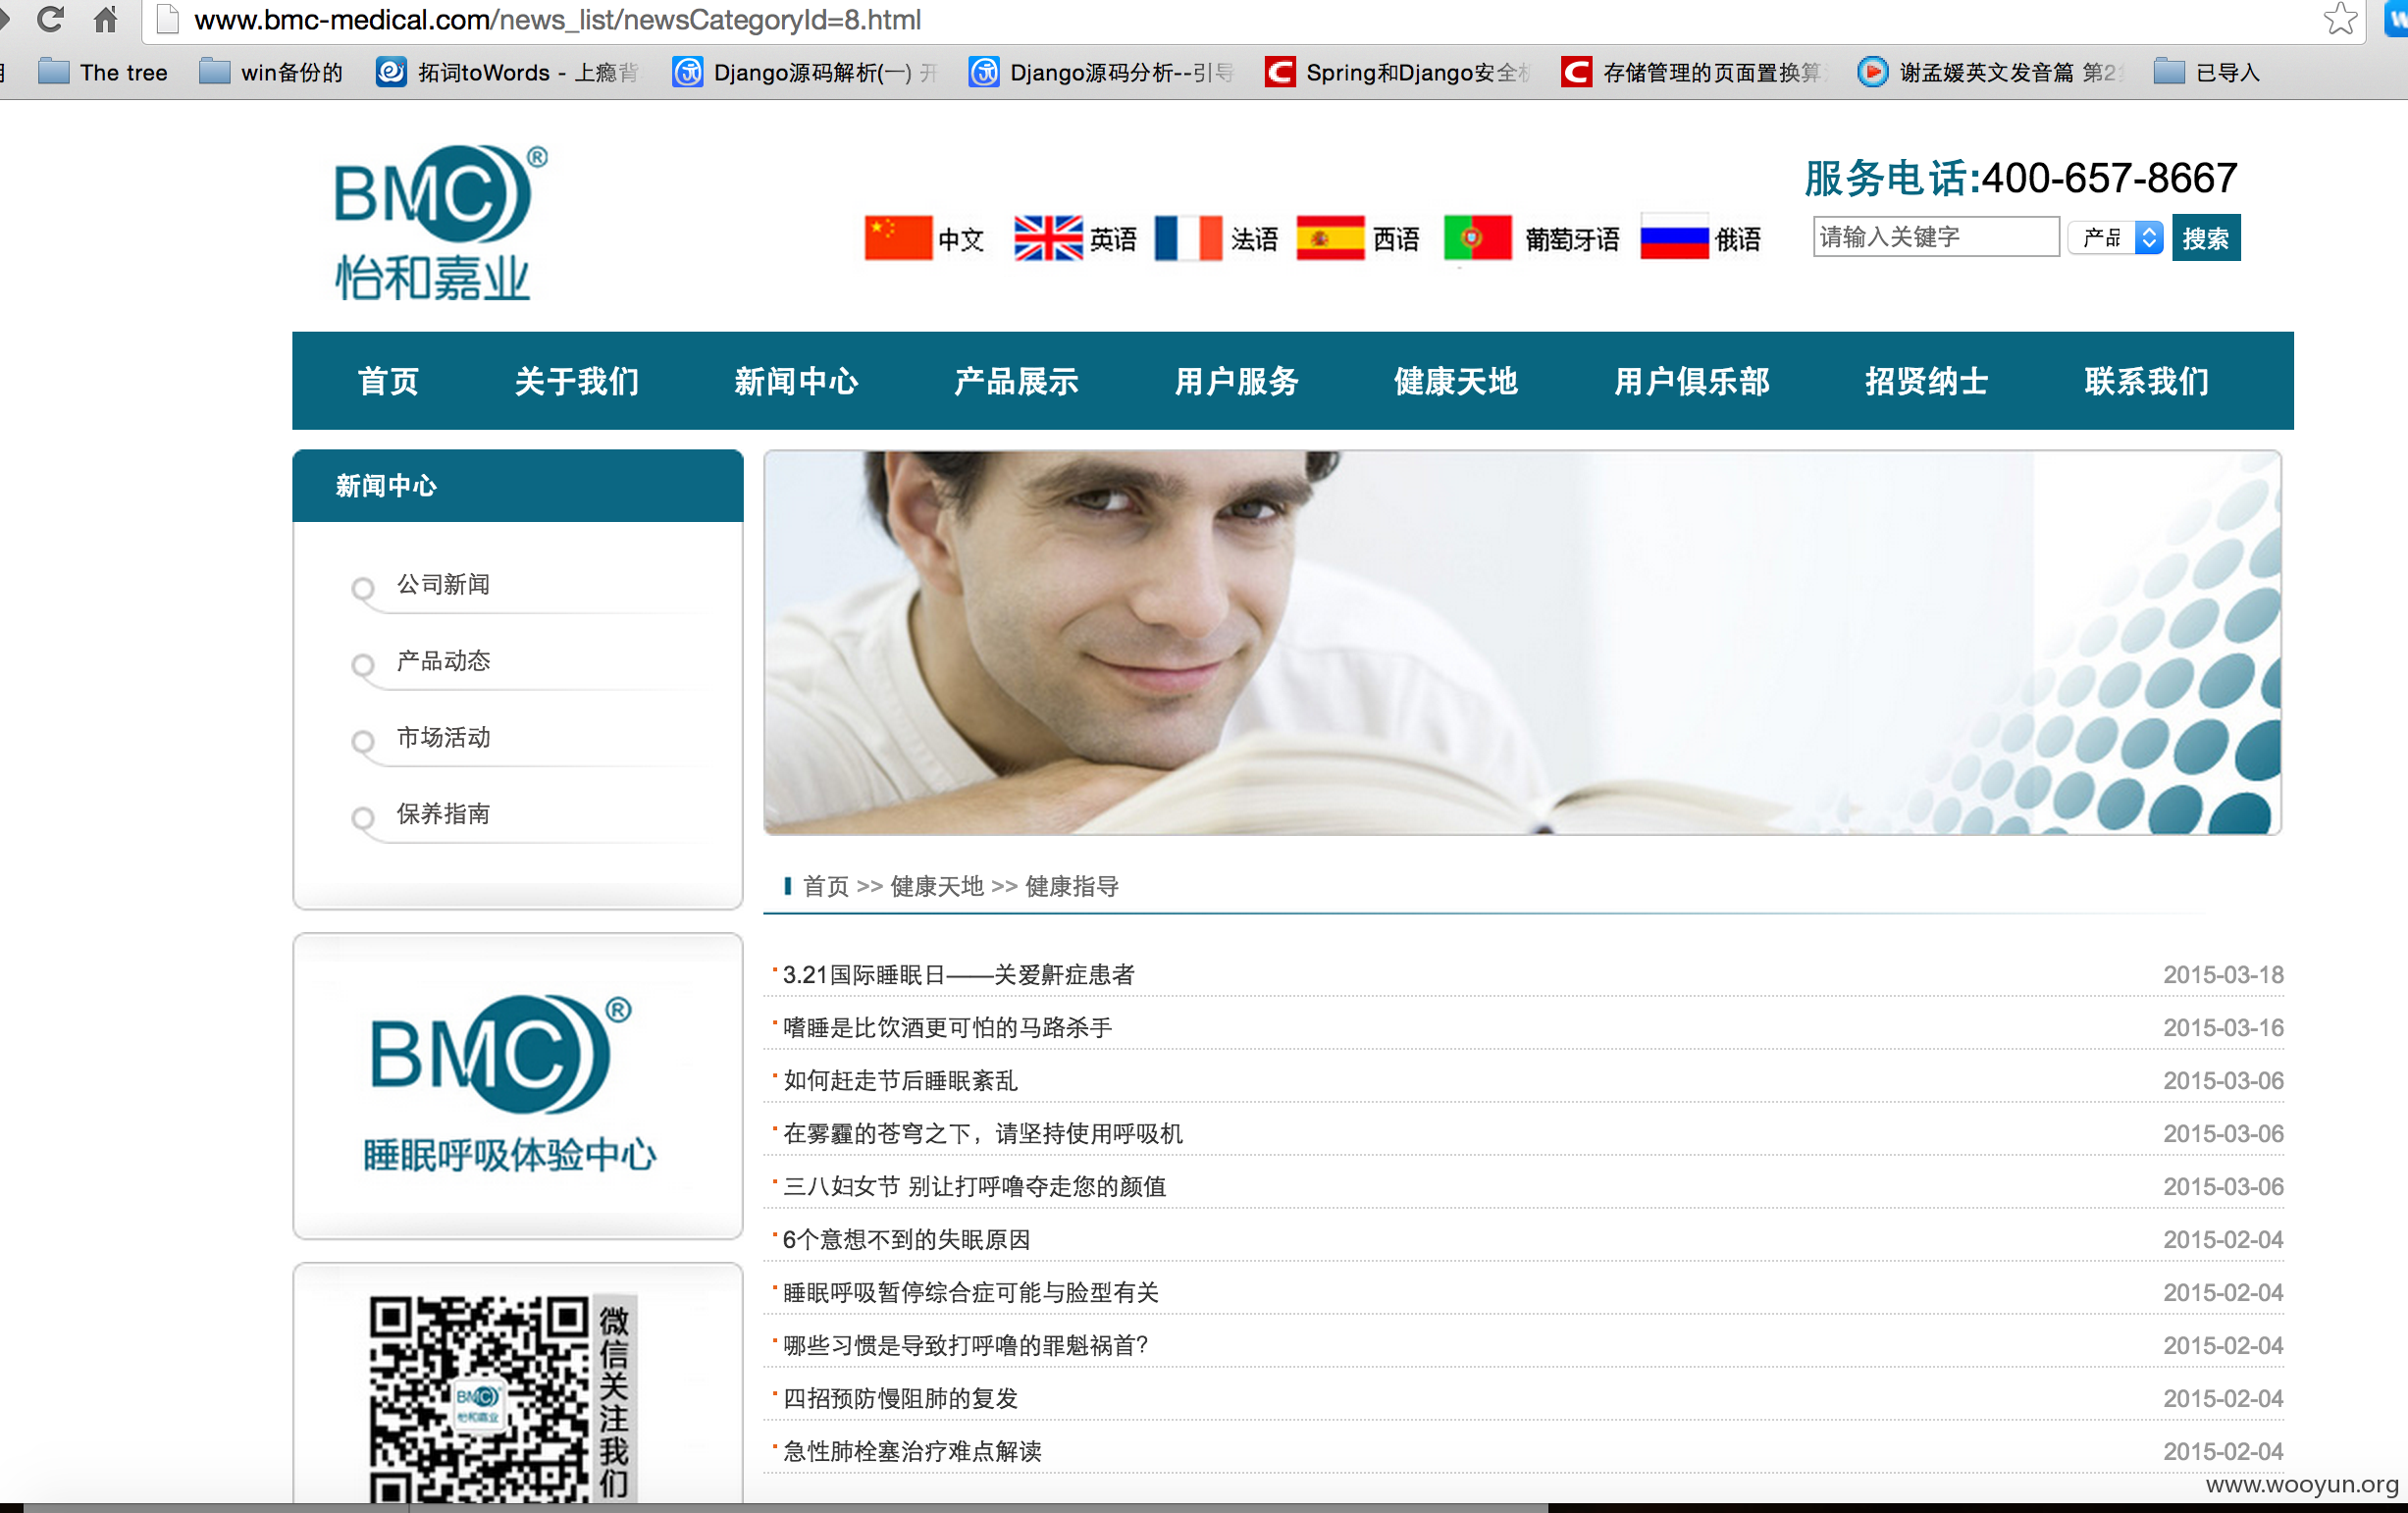Open the 新闻中心 navigation menu
This screenshot has height=1513, width=2408.
pos(797,381)
